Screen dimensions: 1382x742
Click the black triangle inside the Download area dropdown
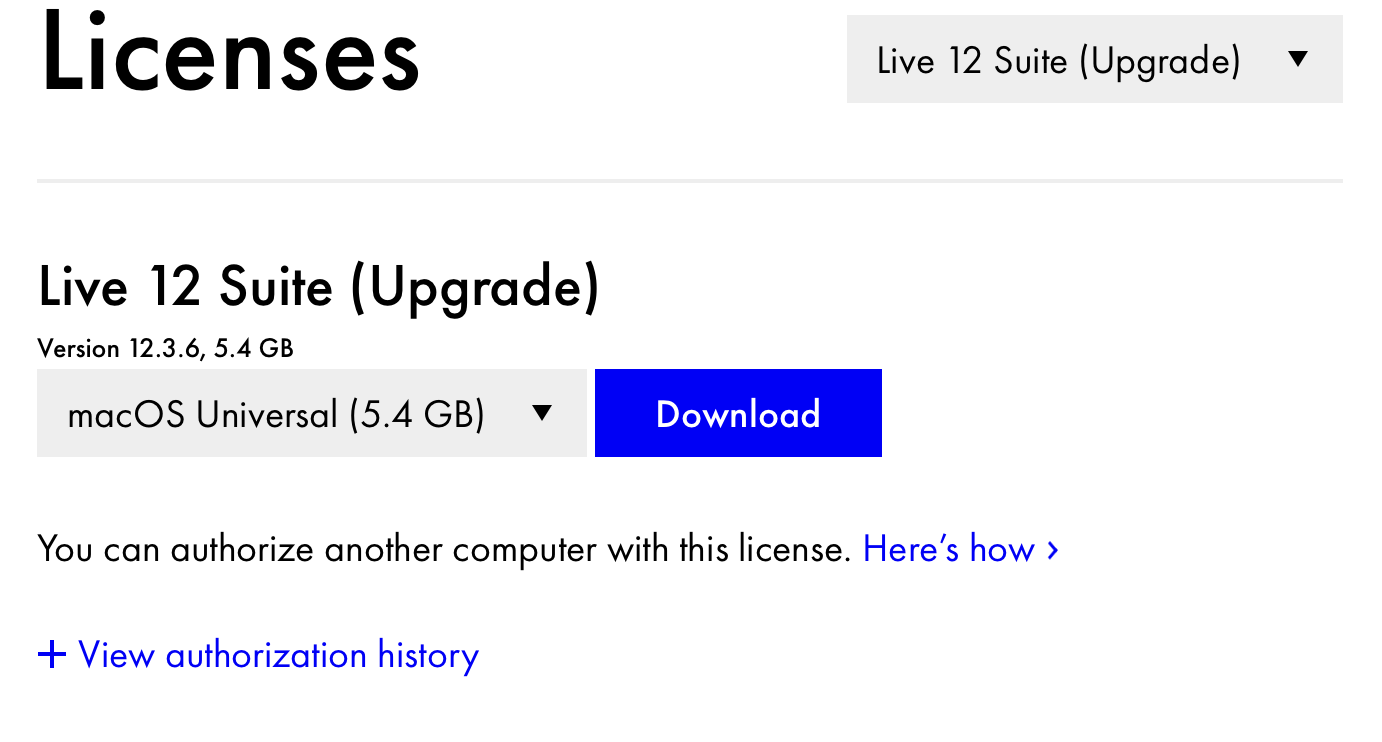(x=542, y=412)
